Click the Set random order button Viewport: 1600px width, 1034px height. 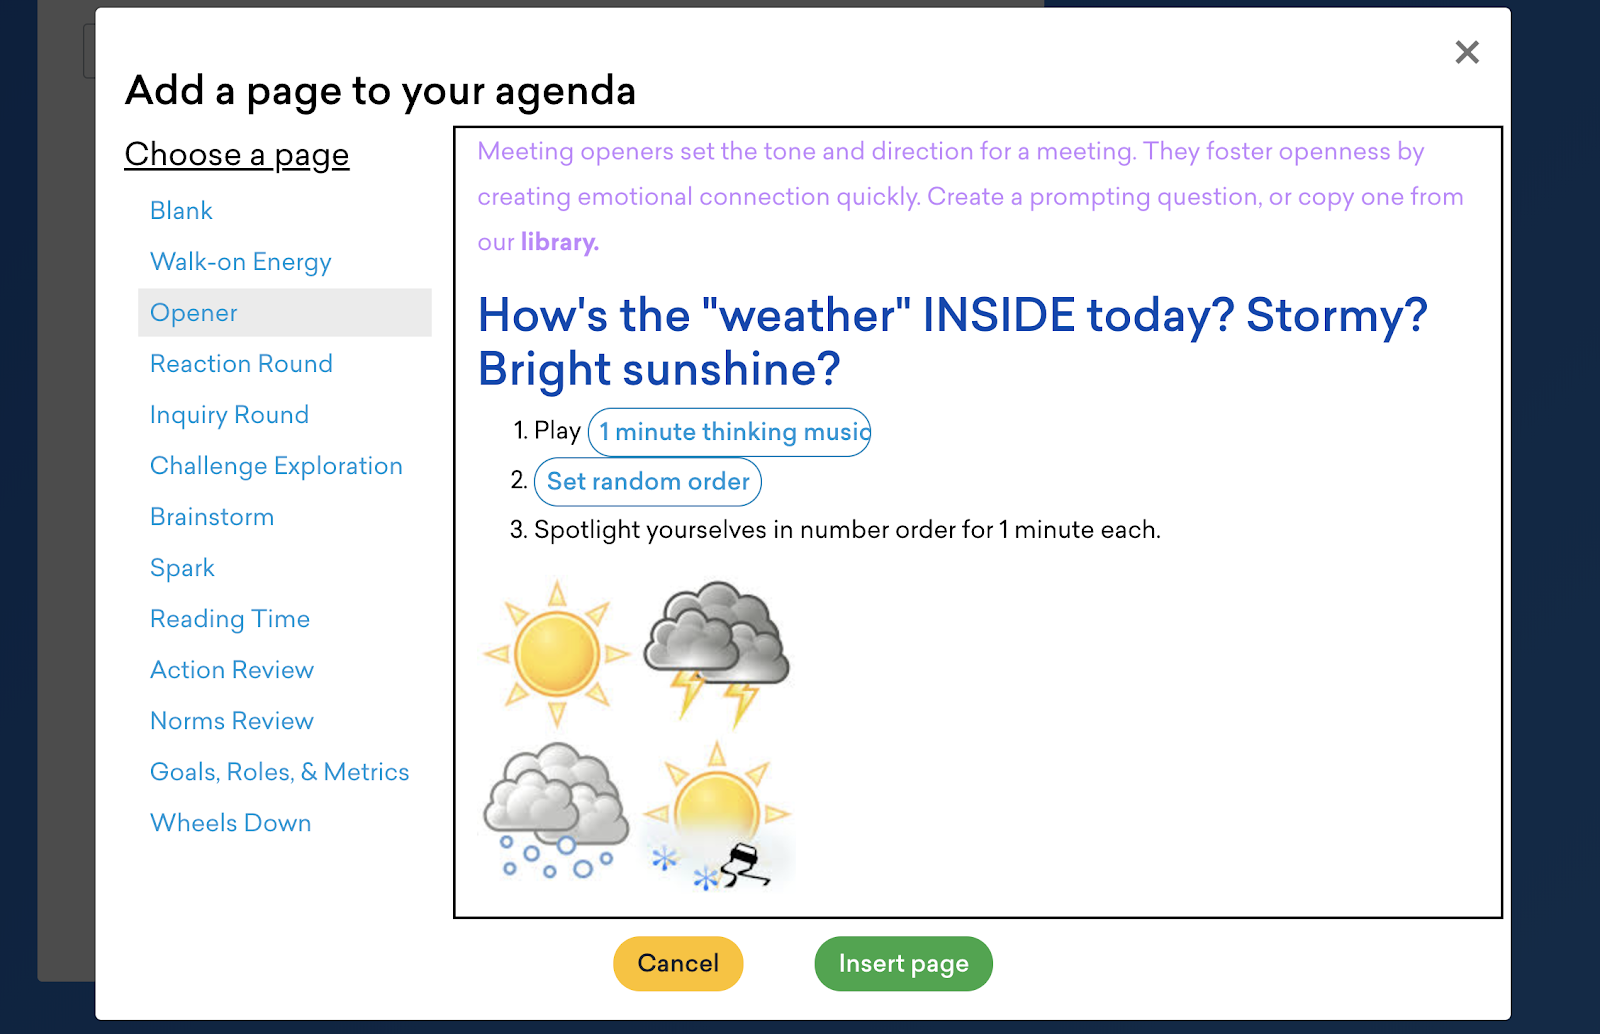pos(648,482)
